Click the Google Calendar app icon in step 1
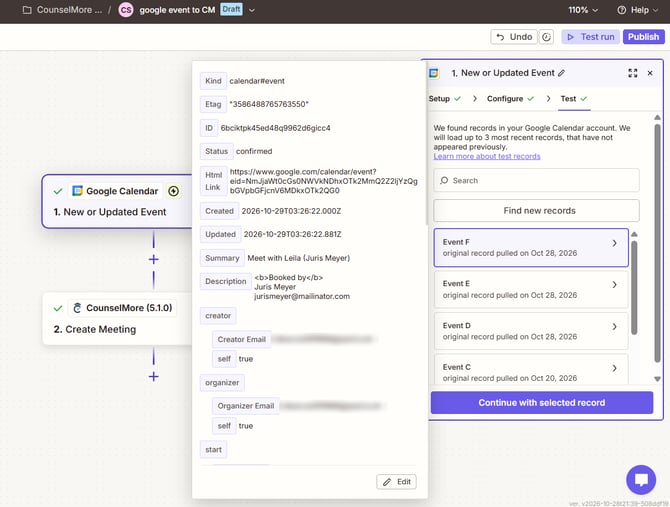The height and width of the screenshot is (507, 670). pos(77,191)
